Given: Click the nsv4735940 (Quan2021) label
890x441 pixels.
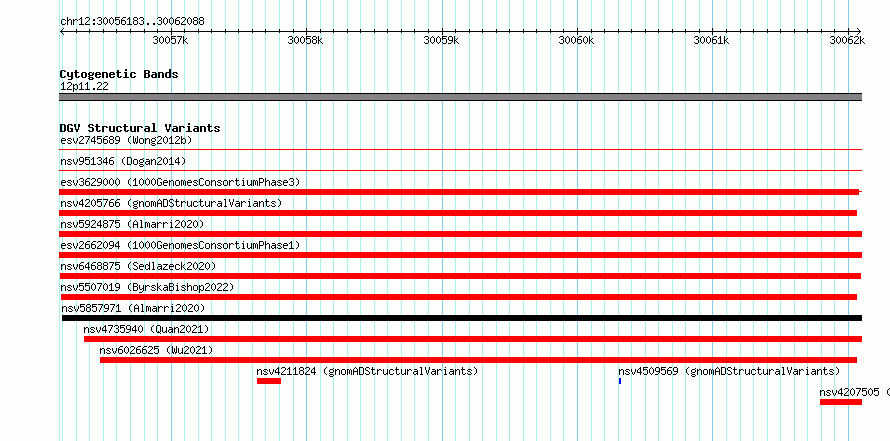Looking at the screenshot, I should [x=146, y=329].
